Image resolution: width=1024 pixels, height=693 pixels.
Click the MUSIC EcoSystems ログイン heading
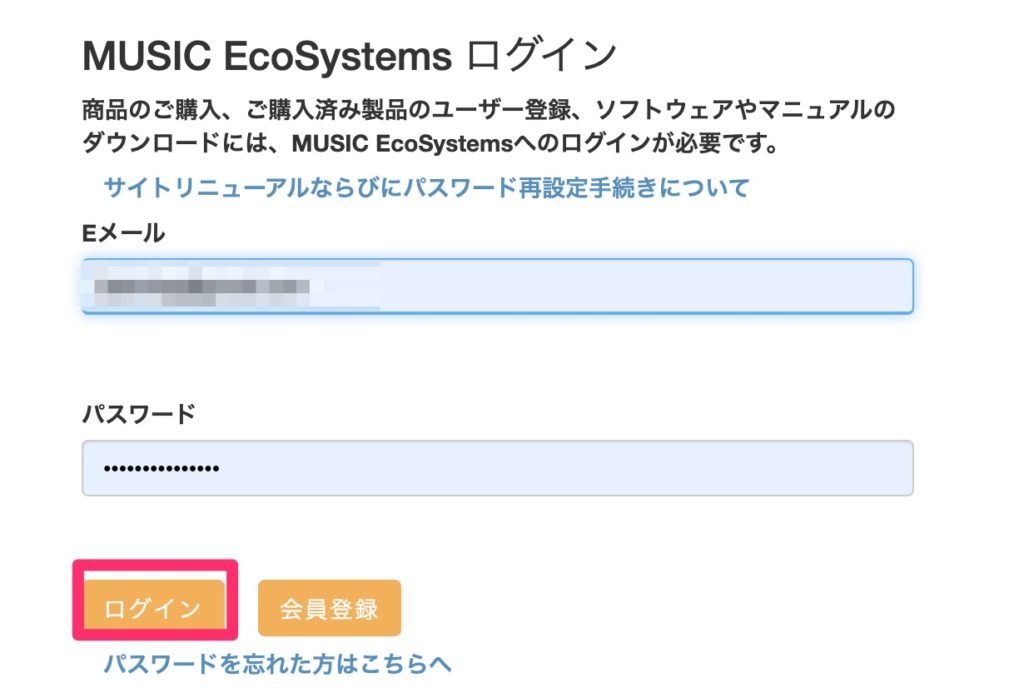350,56
